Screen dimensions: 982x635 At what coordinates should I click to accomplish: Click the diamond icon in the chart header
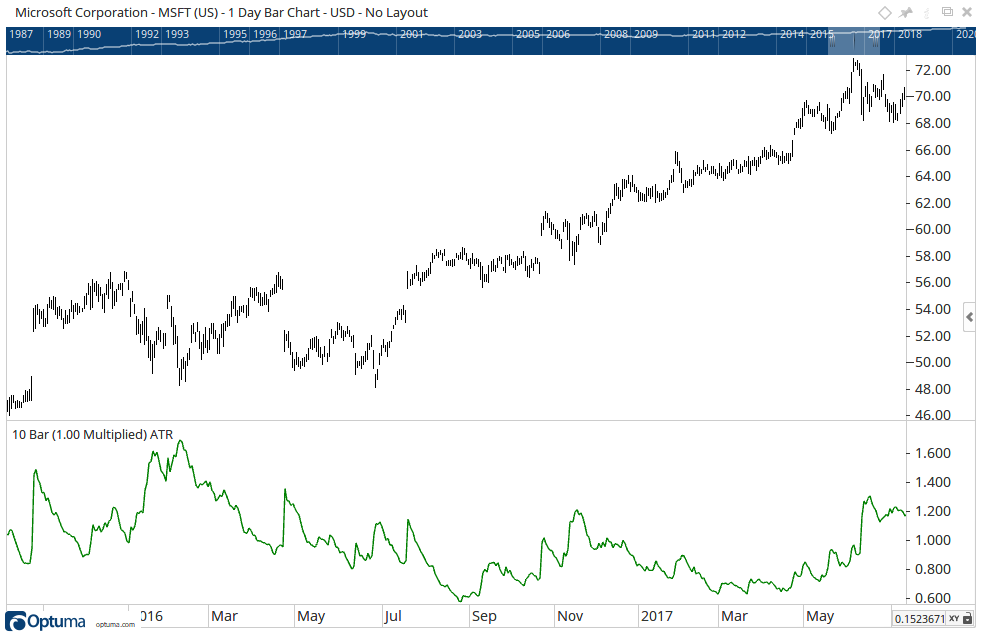(x=884, y=13)
